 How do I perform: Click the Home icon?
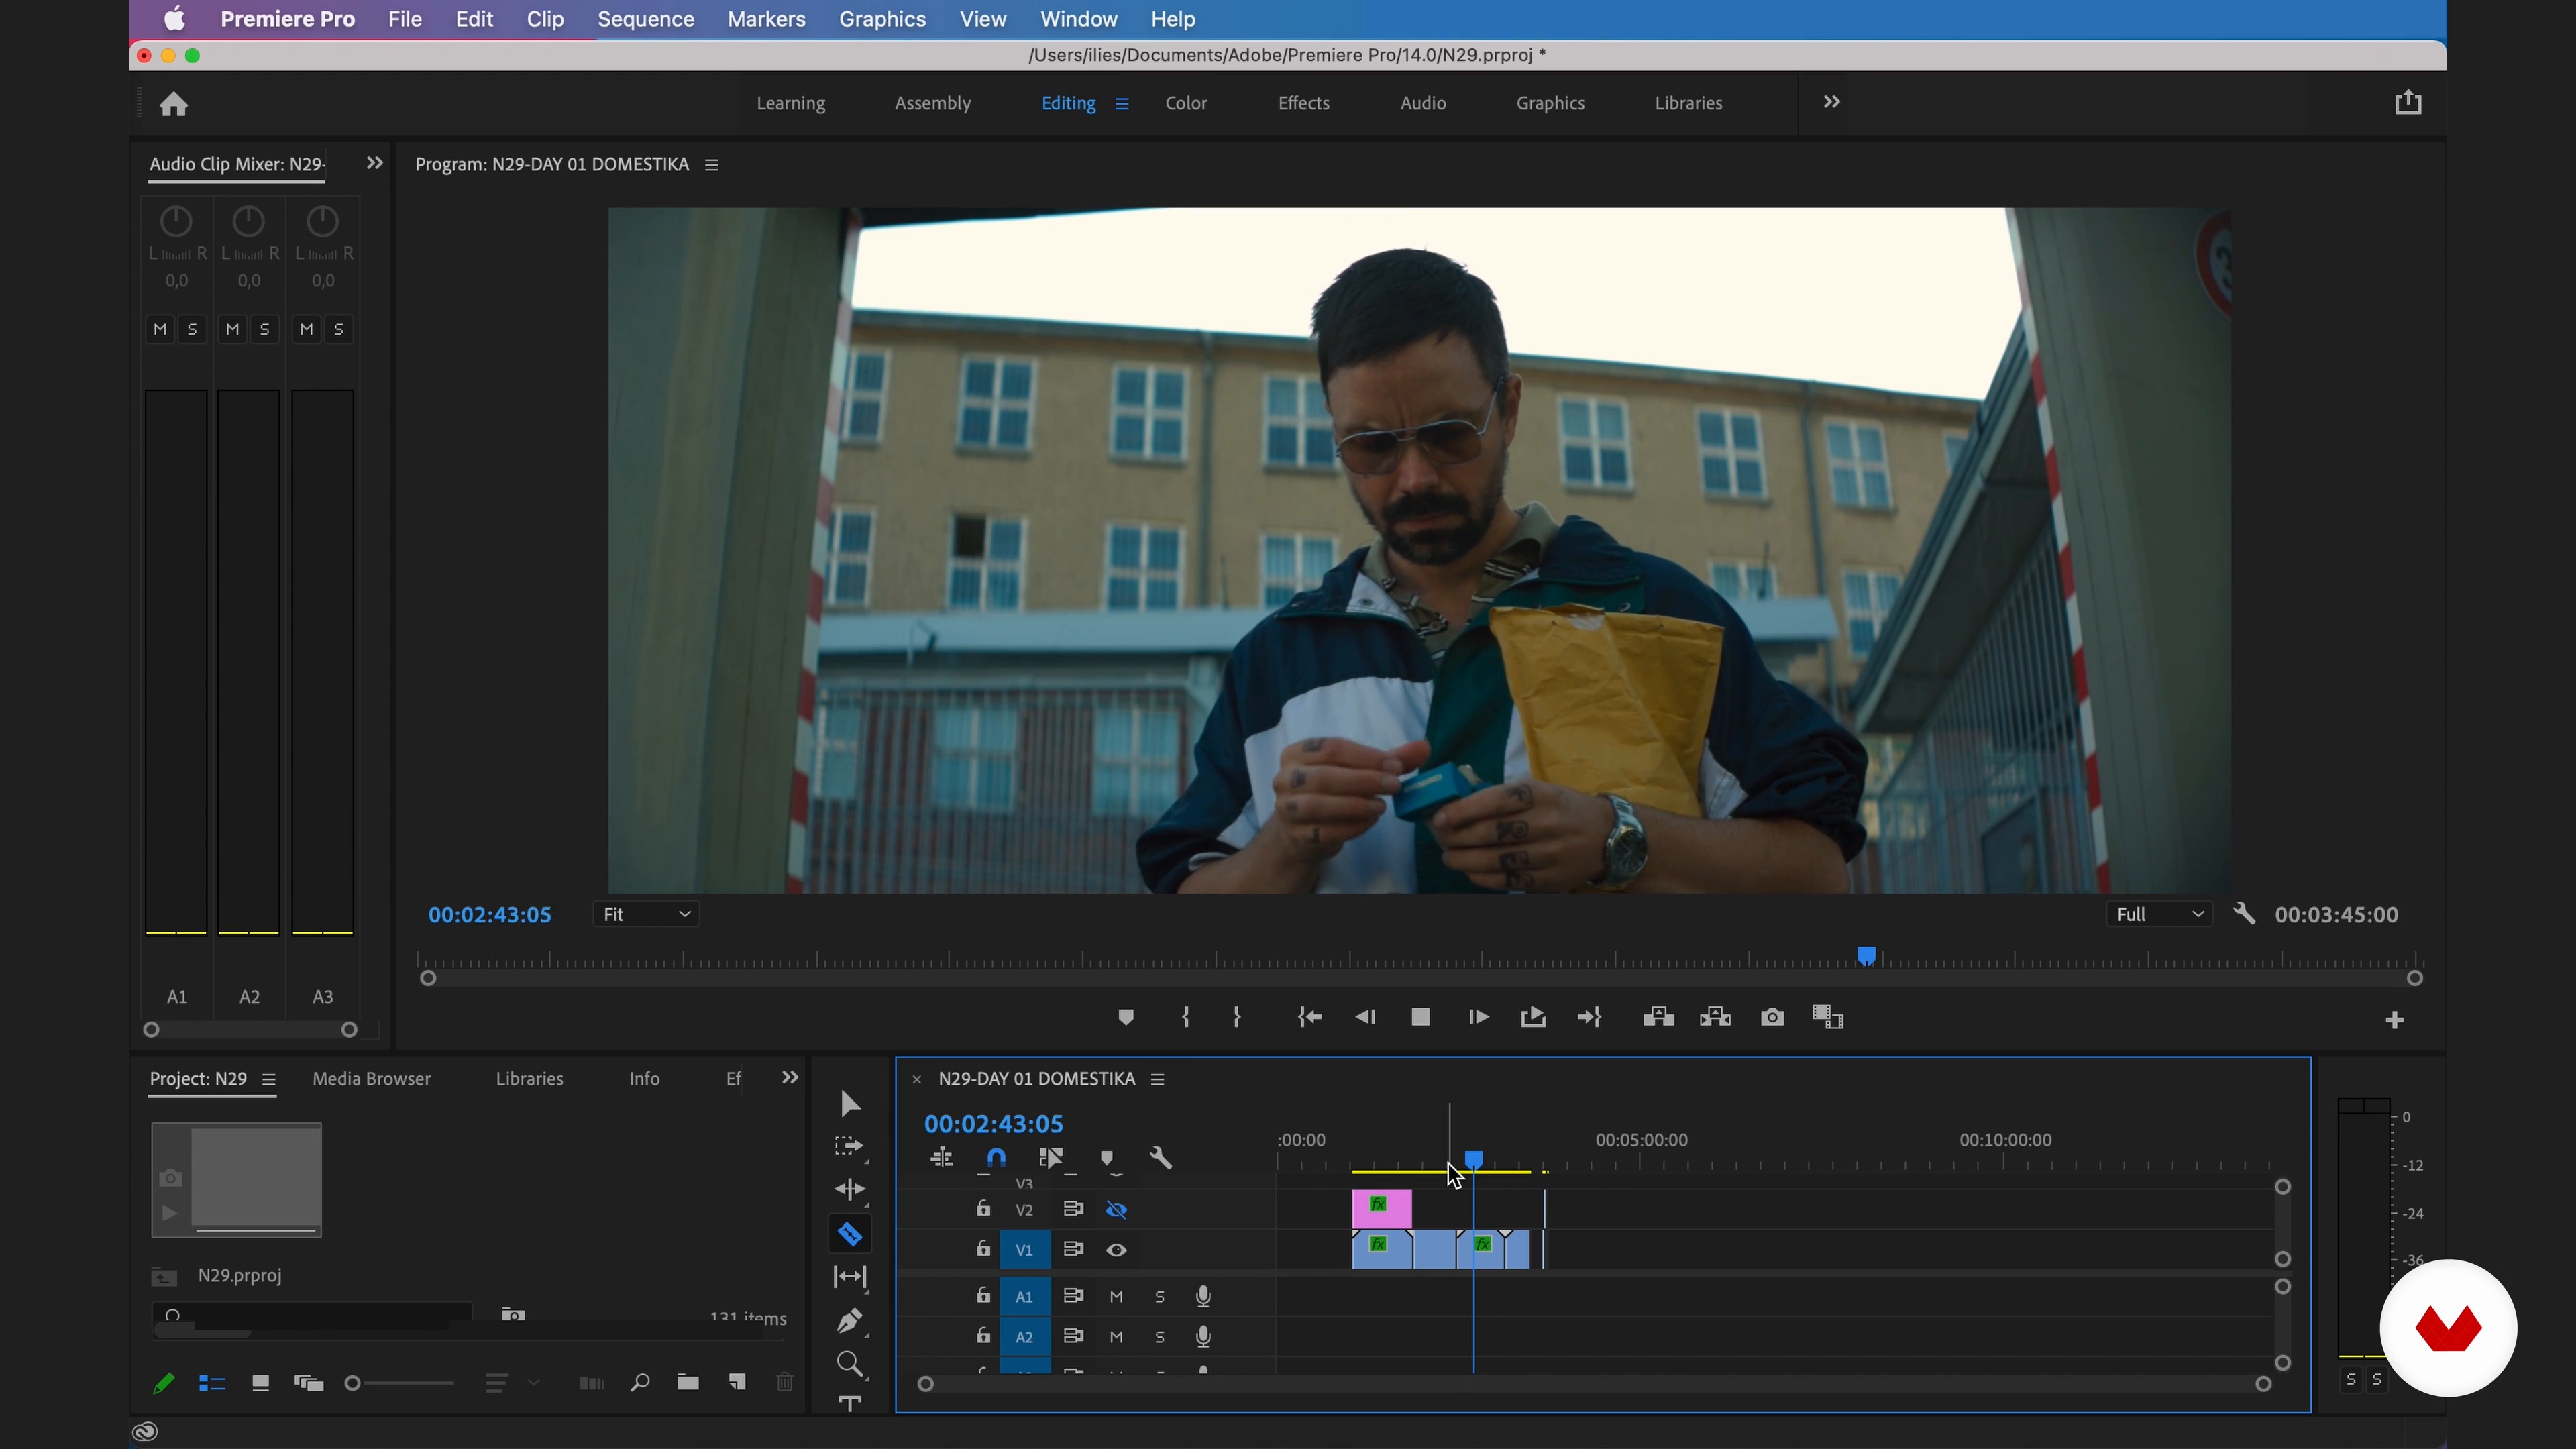click(x=174, y=104)
